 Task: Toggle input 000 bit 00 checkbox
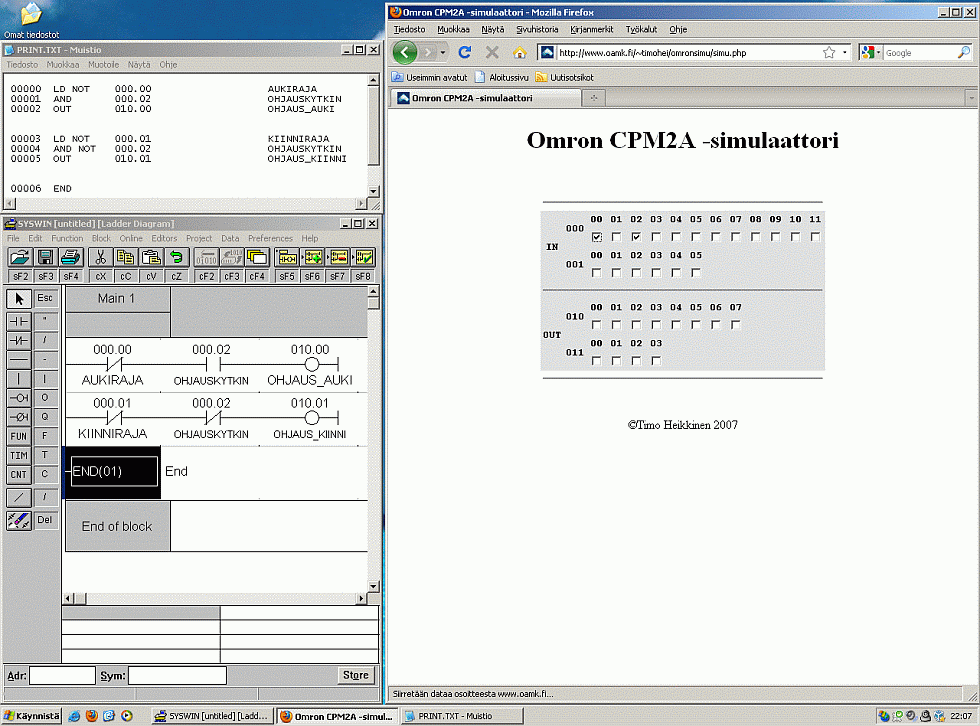pyautogui.click(x=597, y=237)
